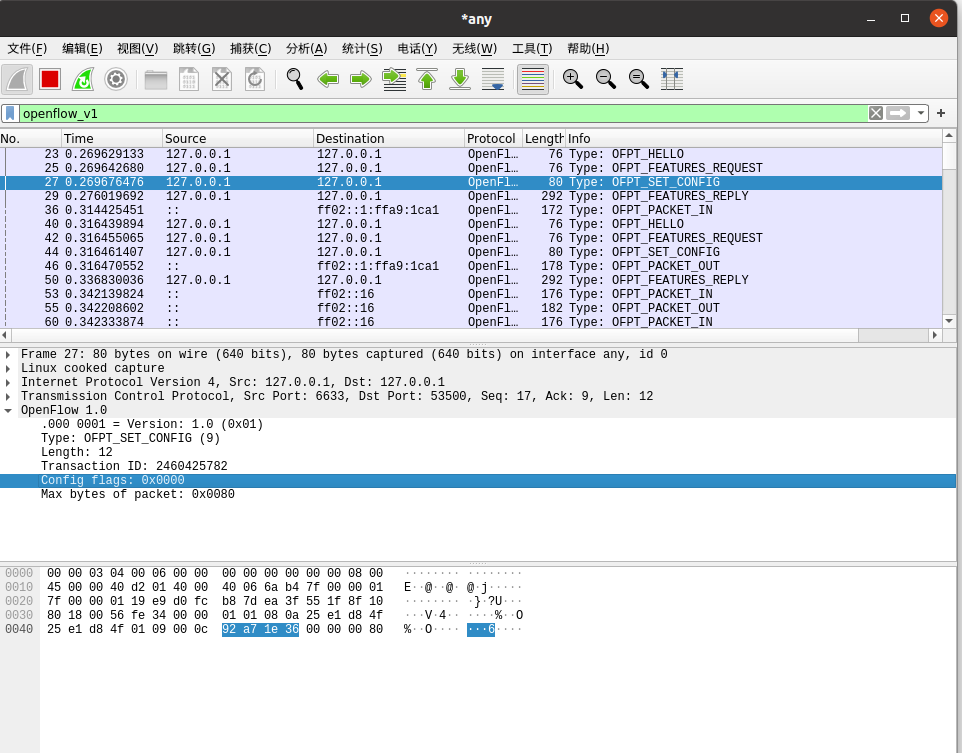Start capturing packets with shark fin icon
The width and height of the screenshot is (962, 753).
coord(17,79)
